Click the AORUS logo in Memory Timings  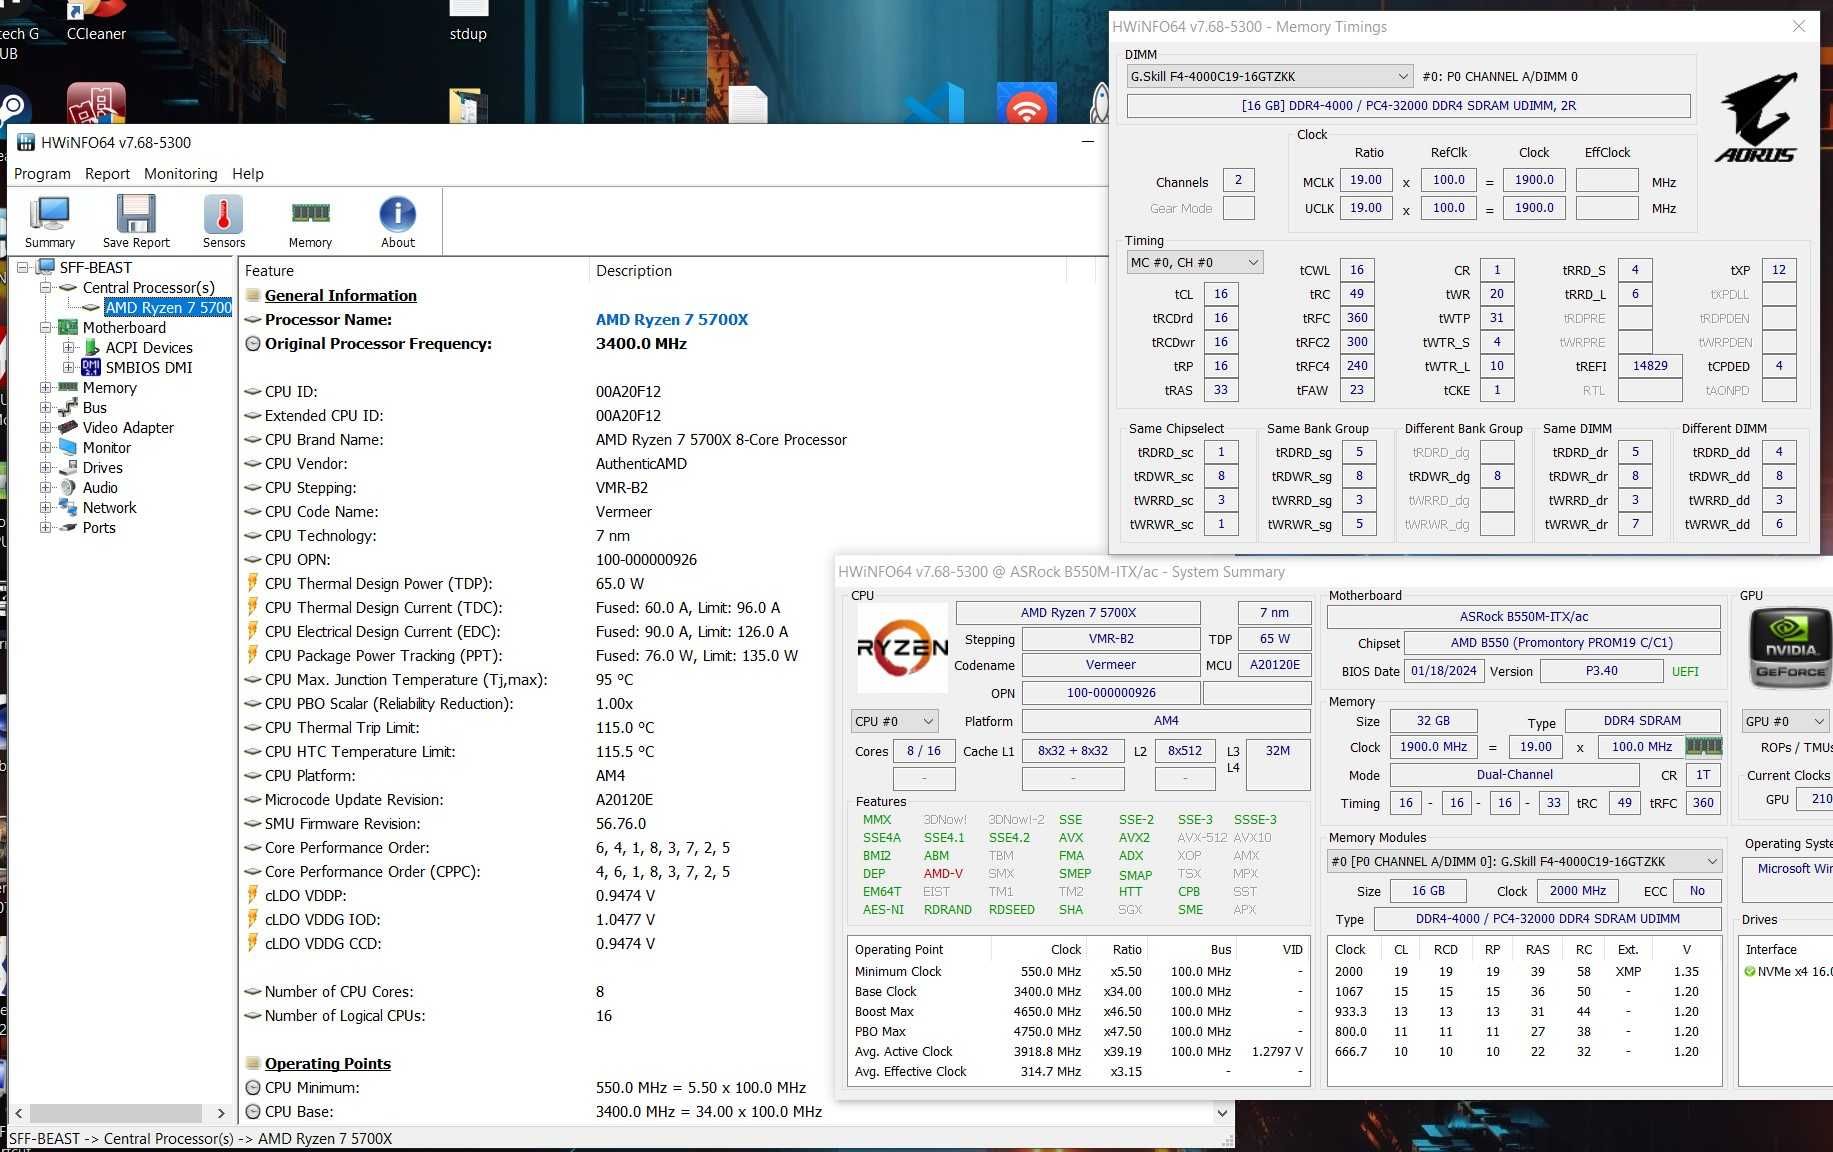tap(1757, 117)
